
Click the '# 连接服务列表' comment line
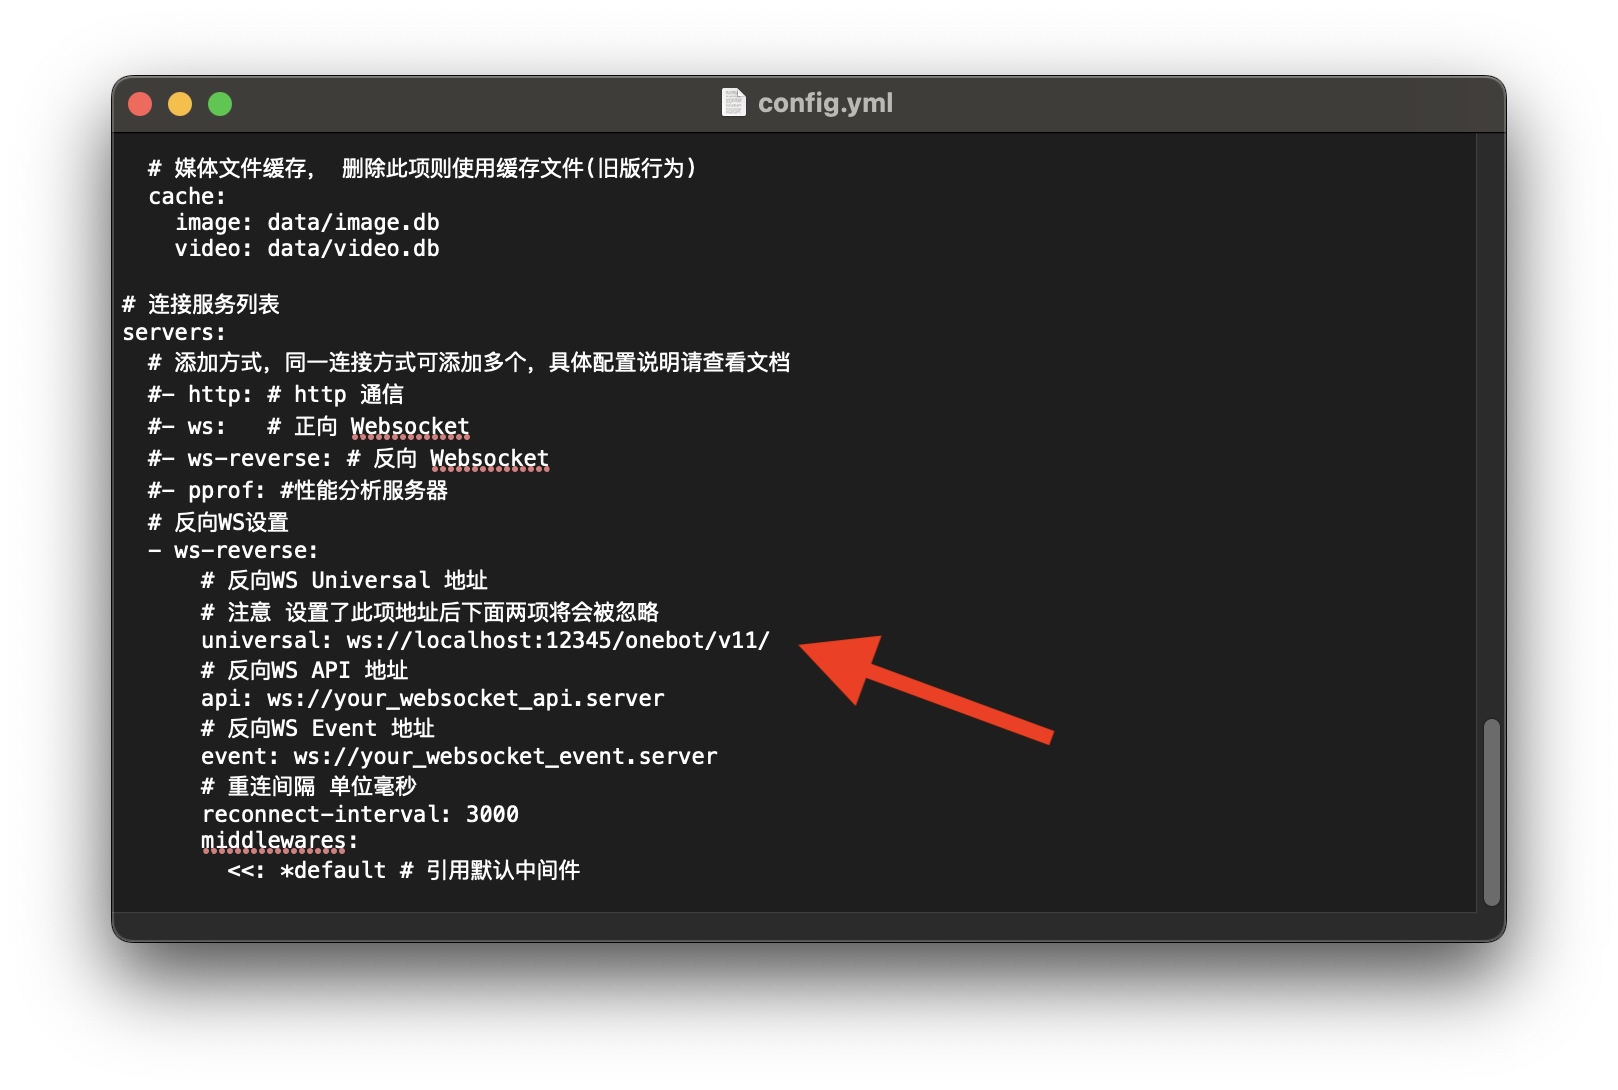pyautogui.click(x=201, y=304)
